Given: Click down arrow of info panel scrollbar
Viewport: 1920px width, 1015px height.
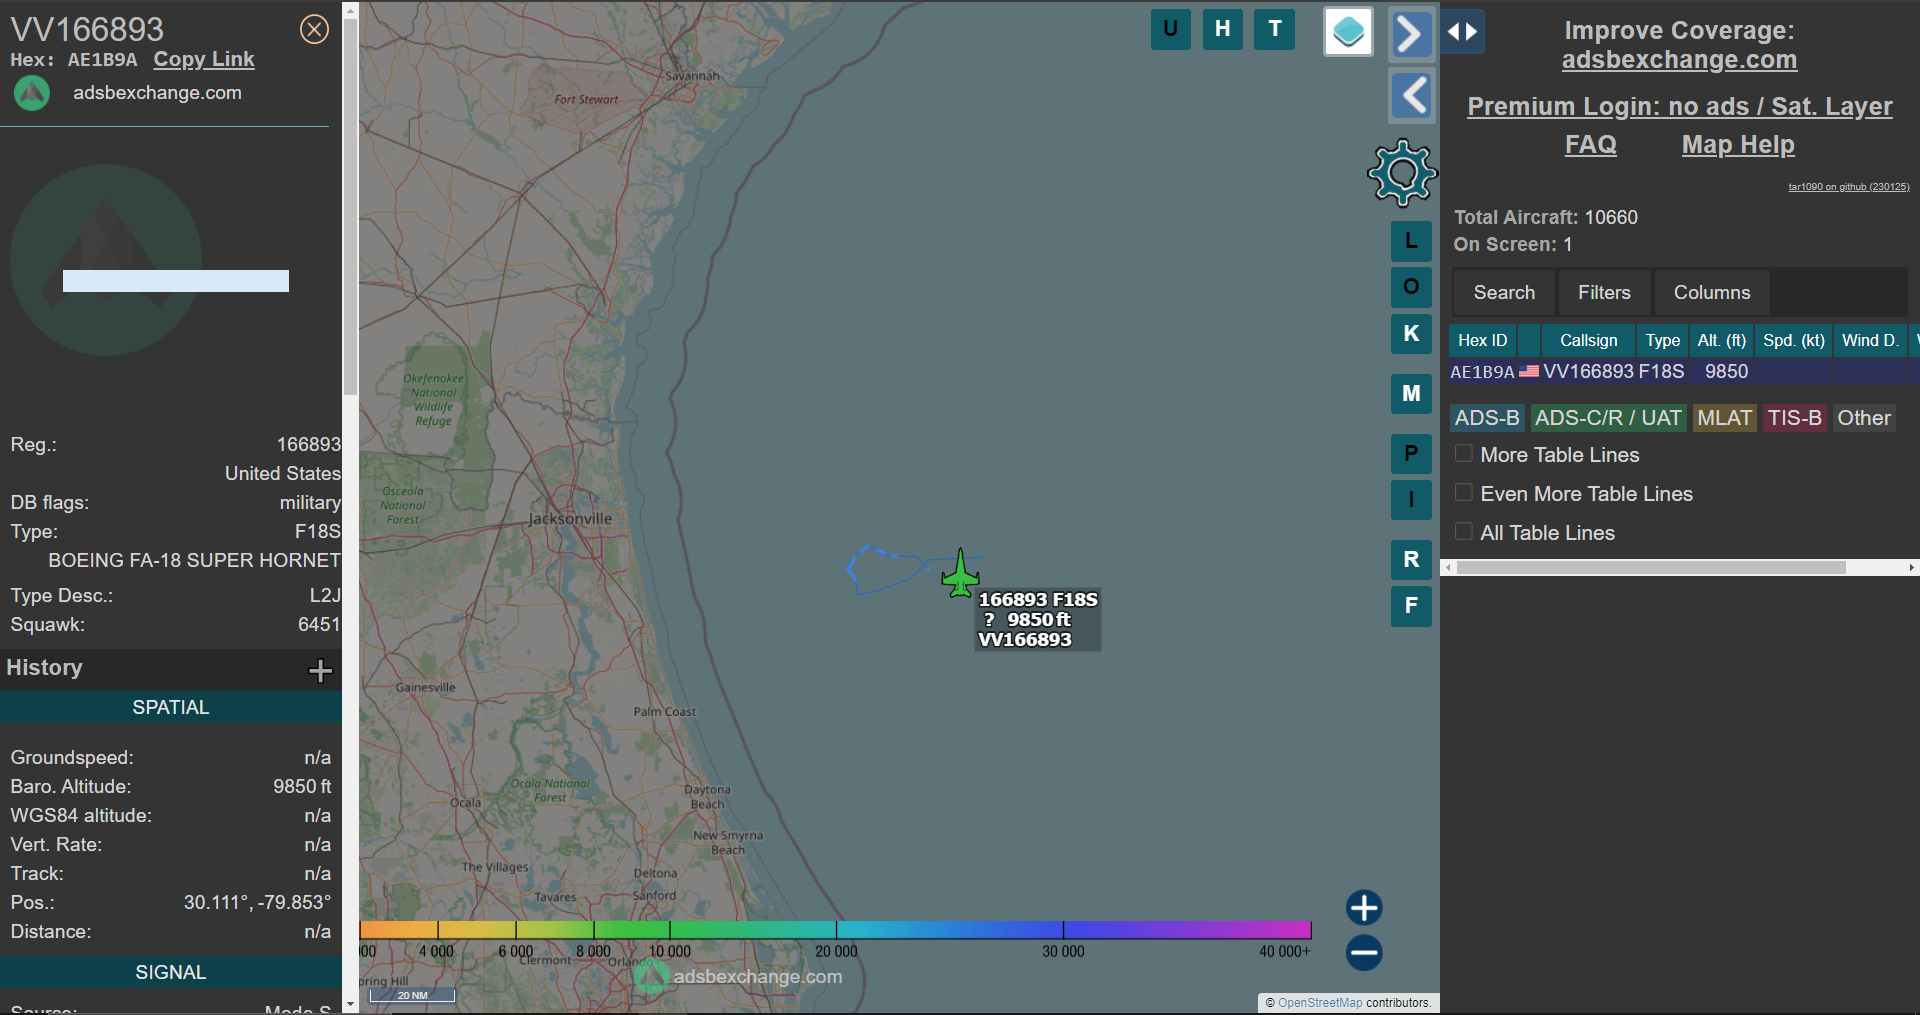Looking at the screenshot, I should 350,1004.
